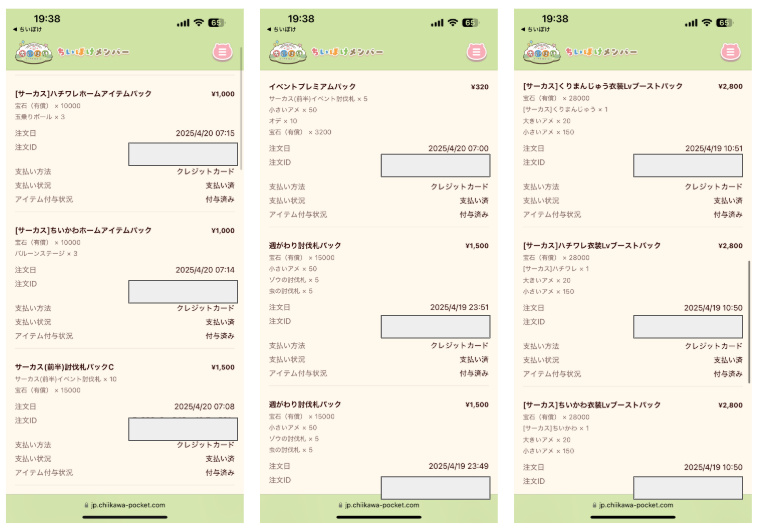
Task: Select order title [サーカス]ちいかわホームアイテムパック
Action: pos(83,230)
